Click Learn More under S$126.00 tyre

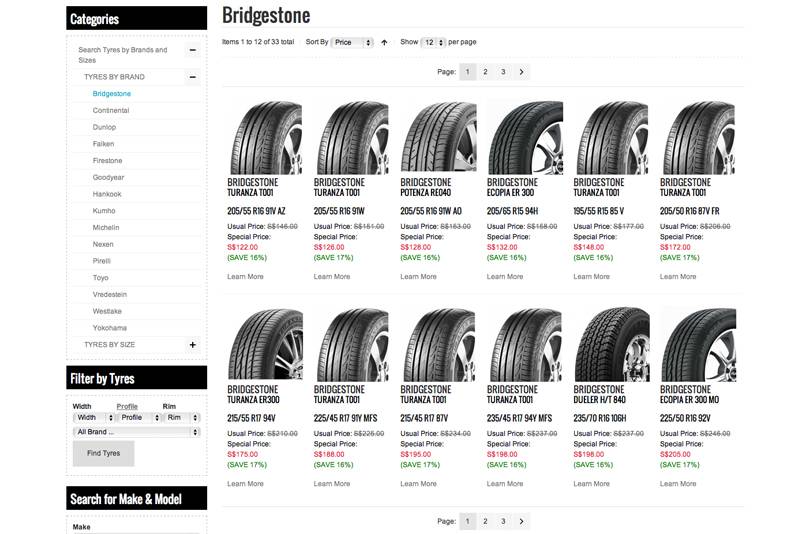[332, 277]
